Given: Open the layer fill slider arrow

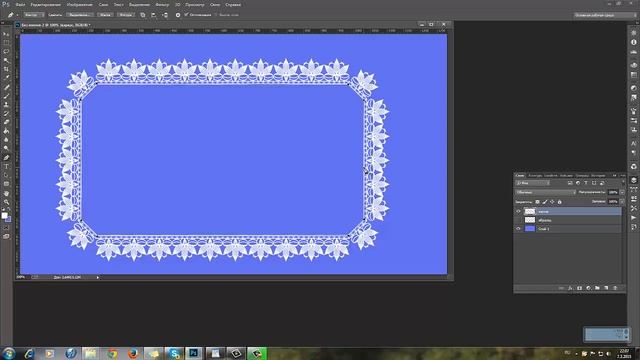Looking at the screenshot, I should [622, 202].
